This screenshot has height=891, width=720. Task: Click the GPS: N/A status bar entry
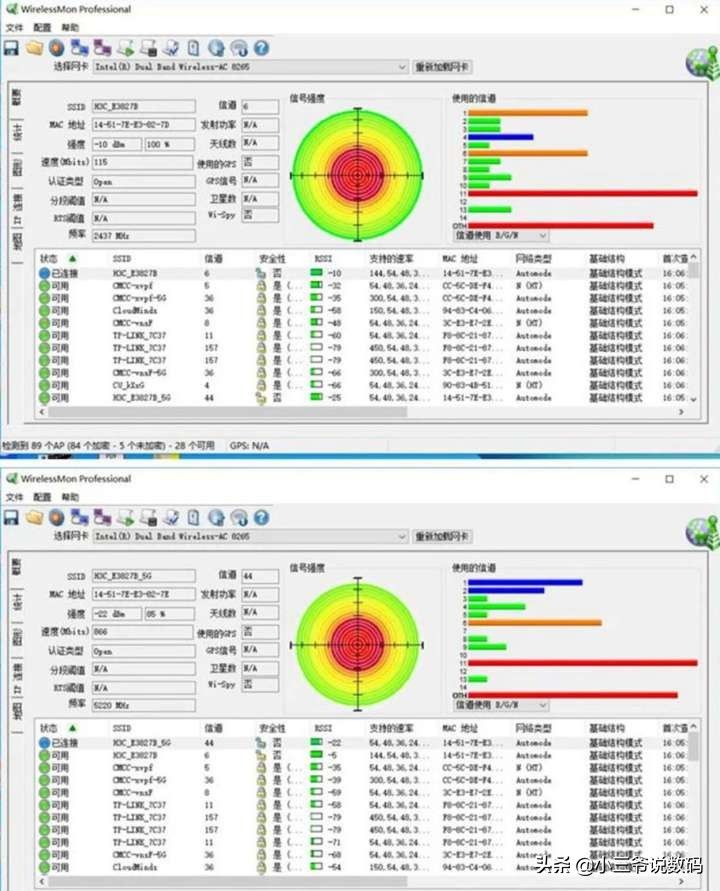(x=249, y=446)
